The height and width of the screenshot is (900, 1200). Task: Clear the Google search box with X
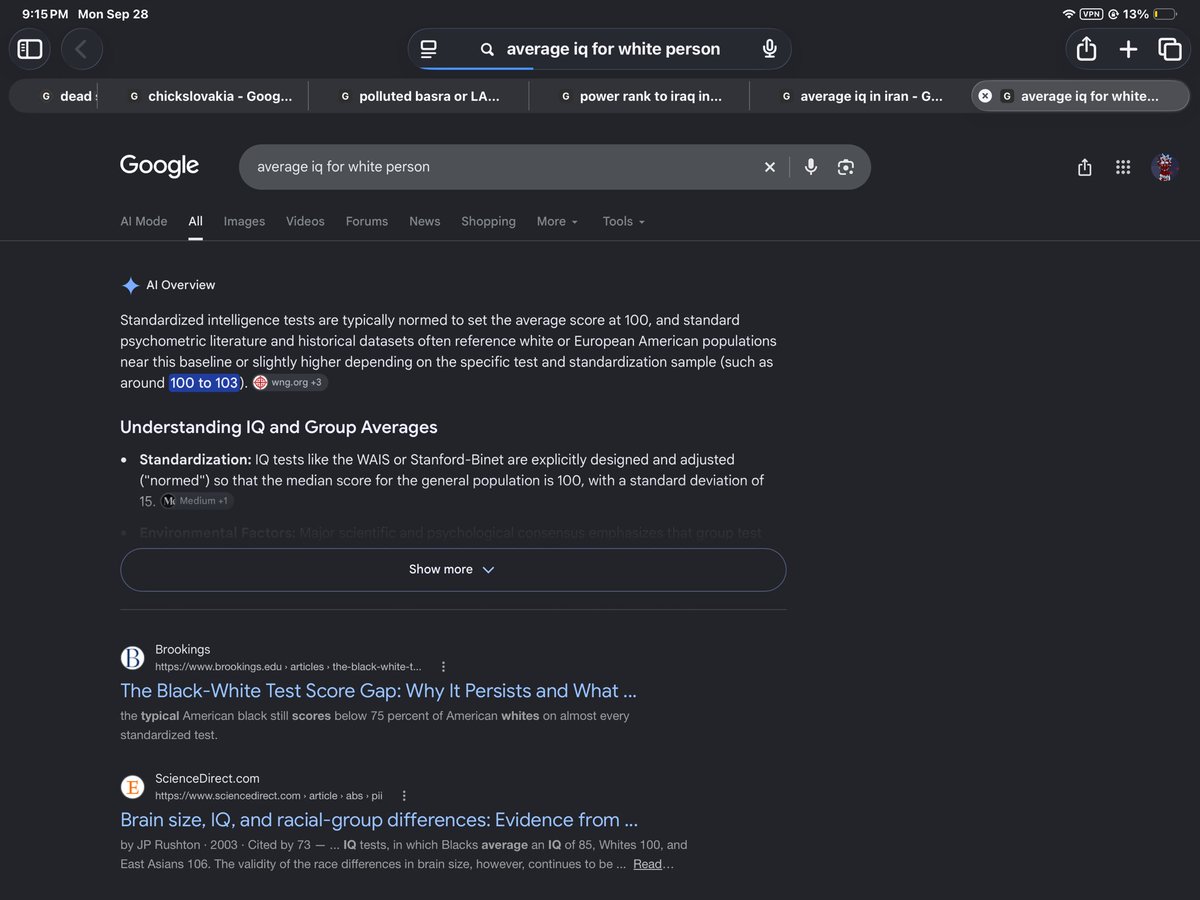pyautogui.click(x=770, y=167)
